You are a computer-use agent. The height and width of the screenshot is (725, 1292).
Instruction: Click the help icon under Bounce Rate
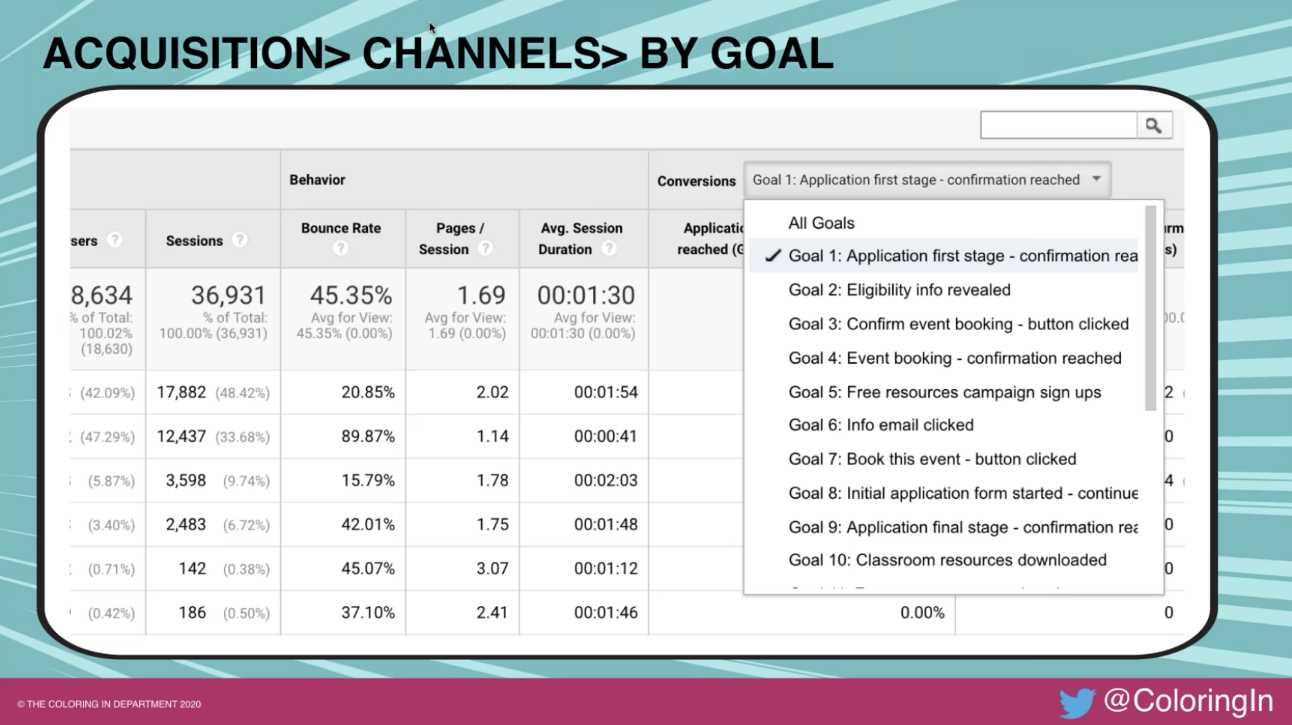341,250
